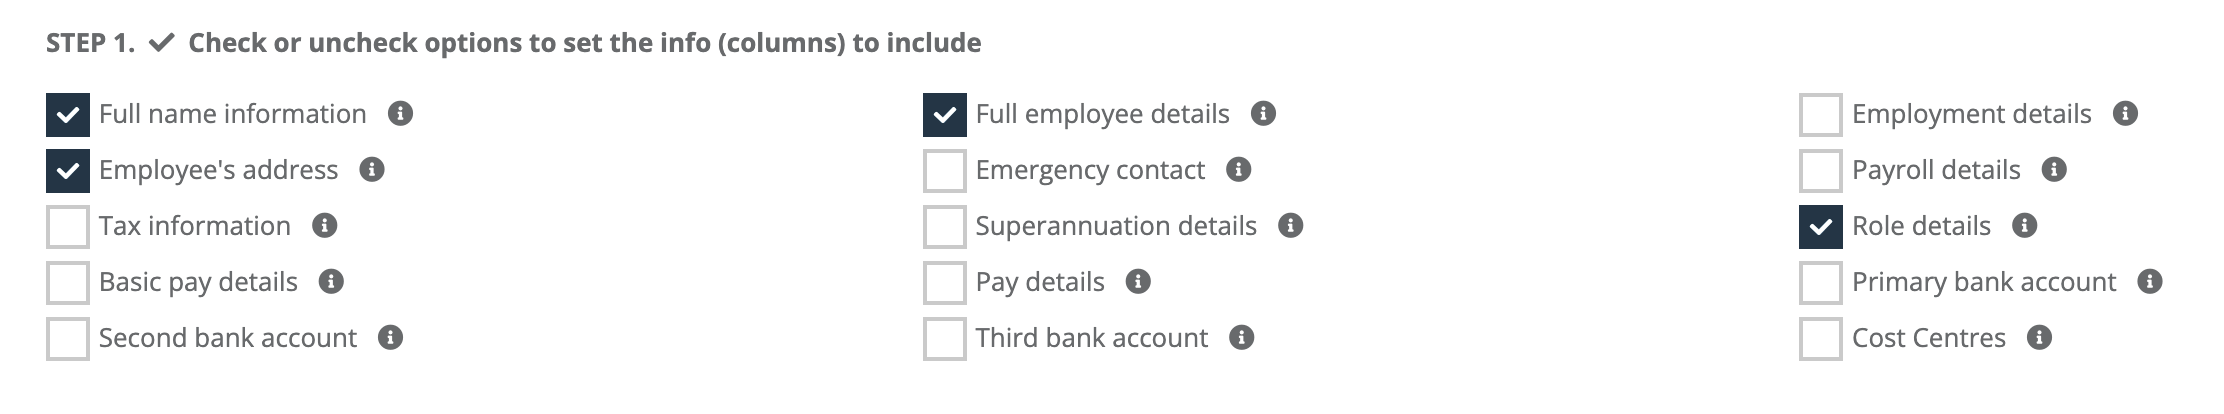Image resolution: width=2224 pixels, height=414 pixels.
Task: Click info icon beside Cost Centres
Action: 2039,338
